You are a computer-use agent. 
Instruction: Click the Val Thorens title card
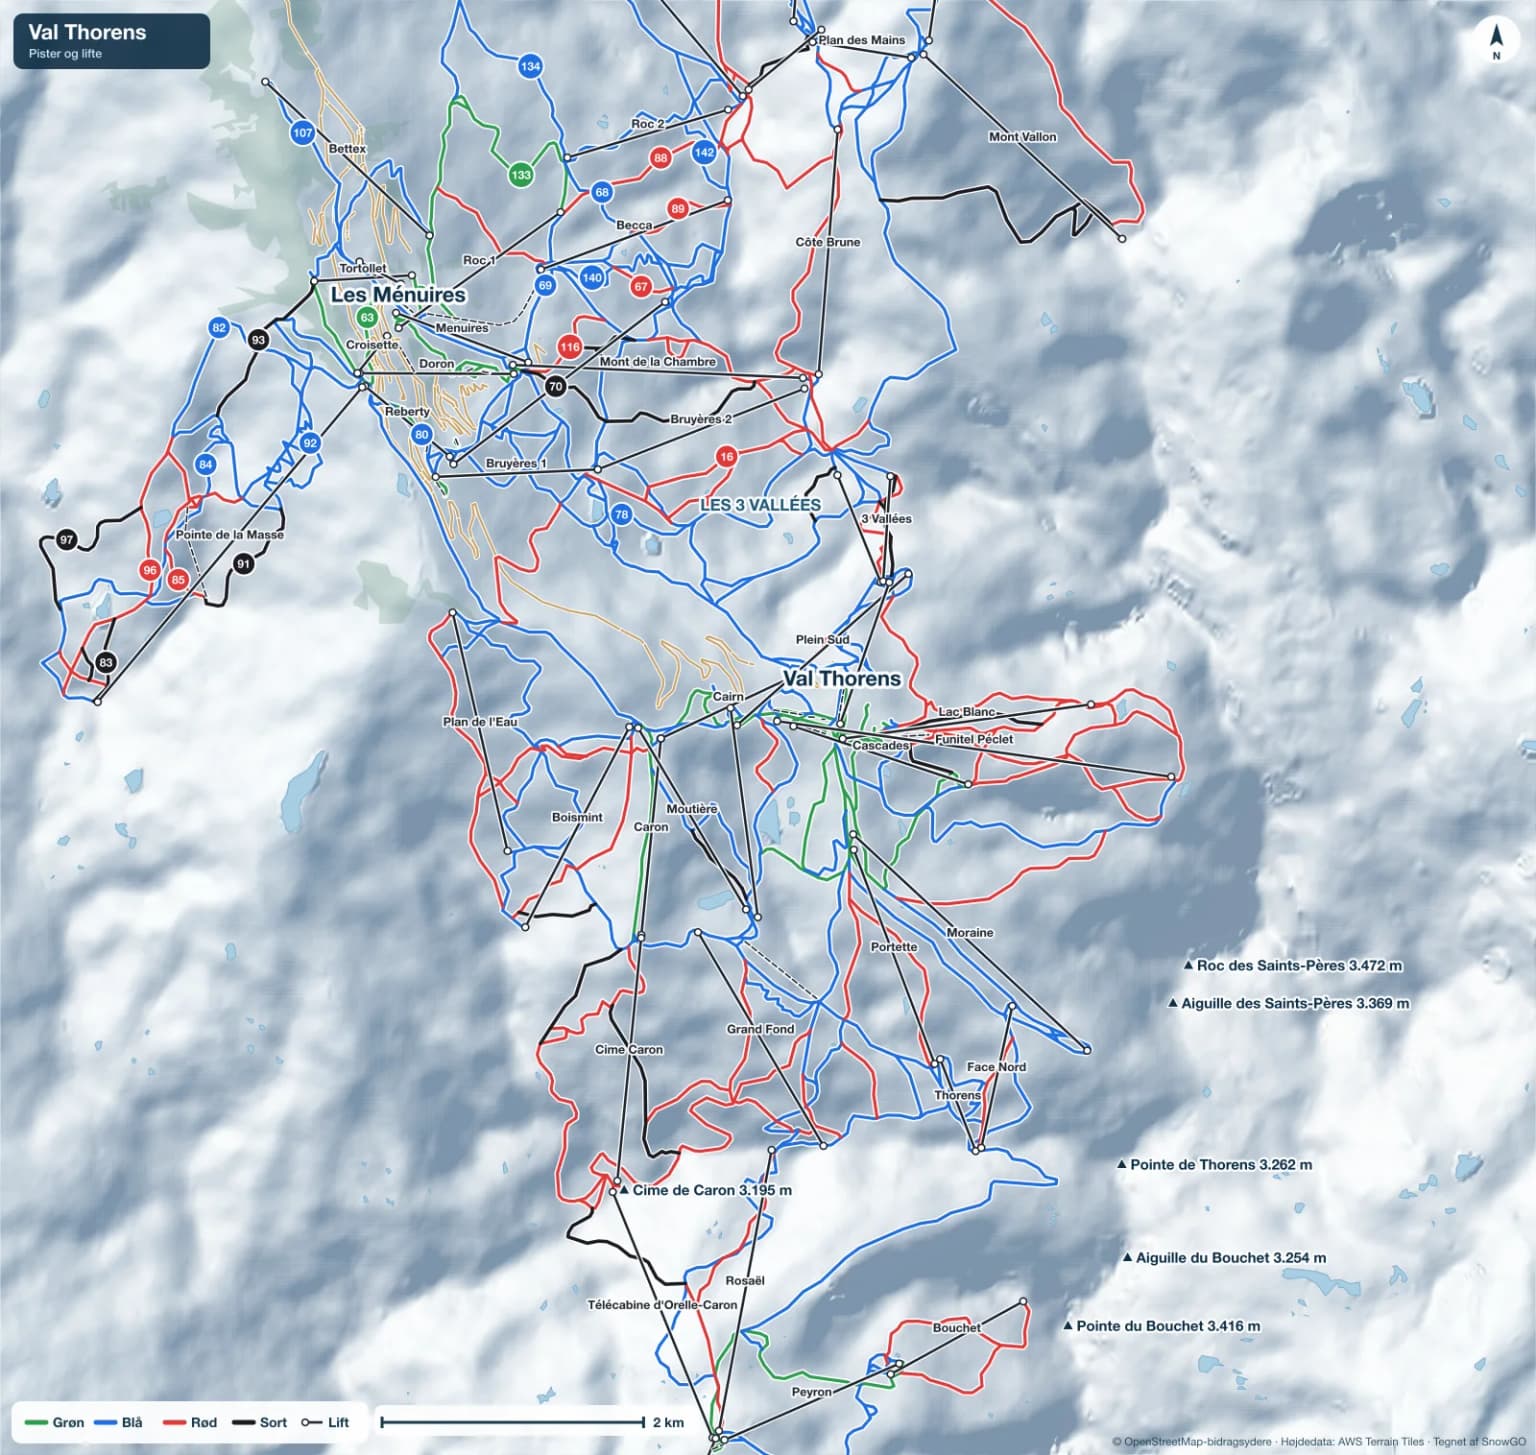(112, 41)
